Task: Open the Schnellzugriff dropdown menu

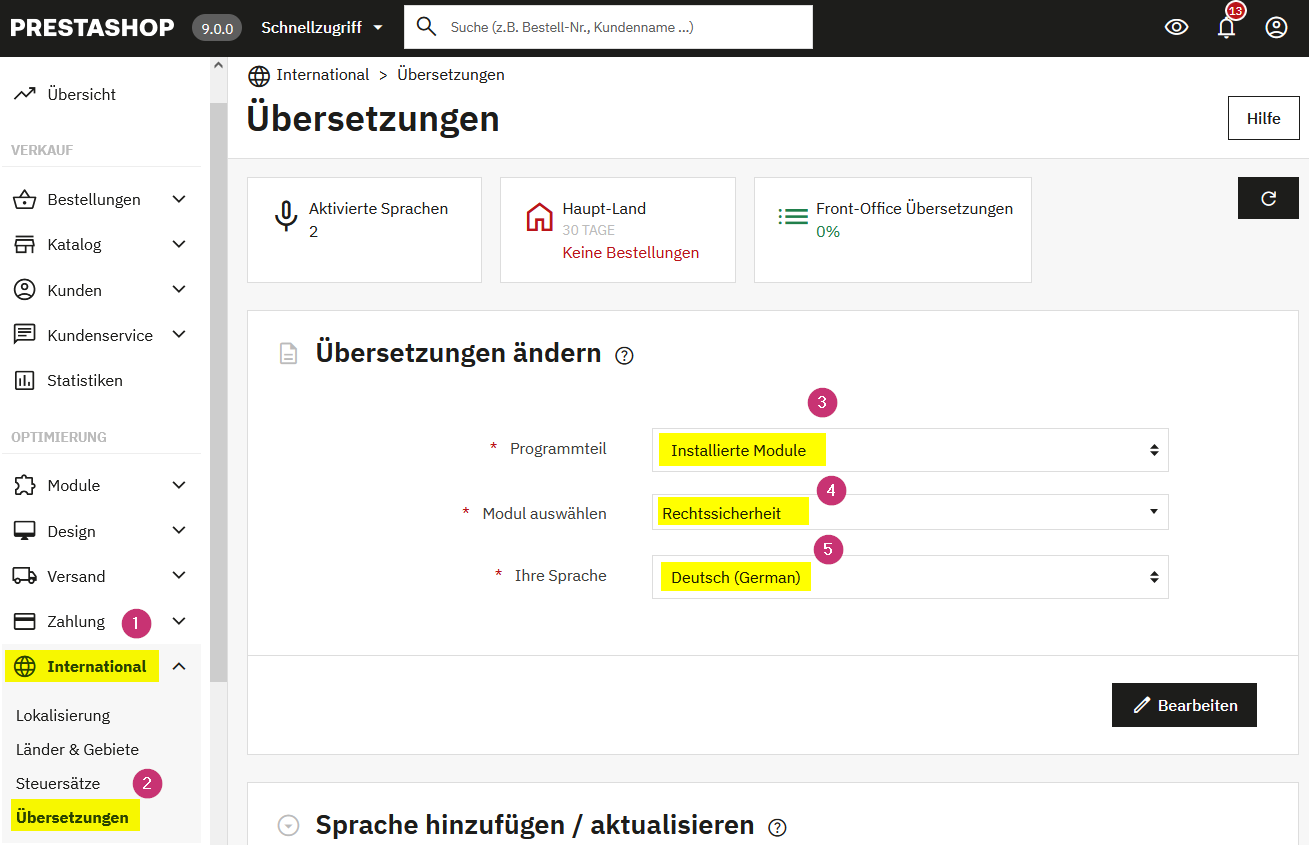Action: coord(321,28)
